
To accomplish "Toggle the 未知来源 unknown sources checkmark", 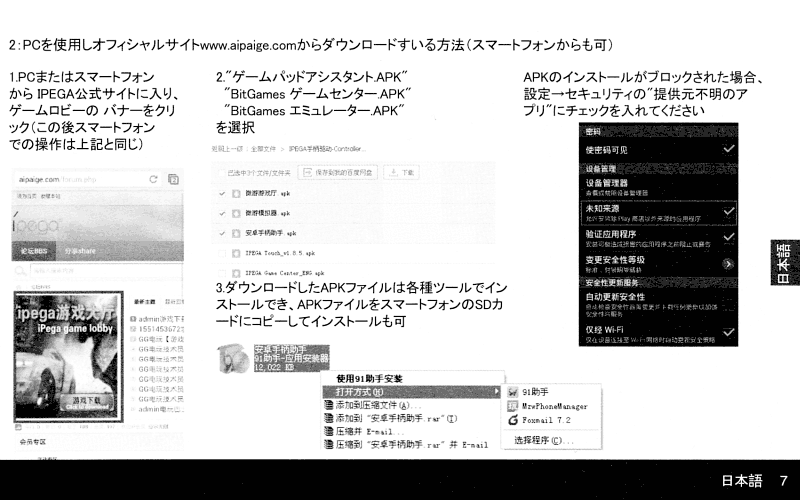I will [729, 211].
